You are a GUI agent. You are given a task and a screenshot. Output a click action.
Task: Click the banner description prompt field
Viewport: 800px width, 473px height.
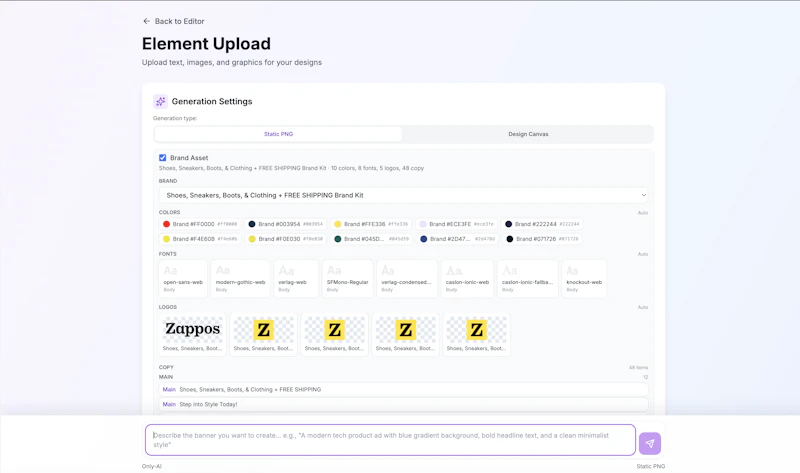point(390,440)
